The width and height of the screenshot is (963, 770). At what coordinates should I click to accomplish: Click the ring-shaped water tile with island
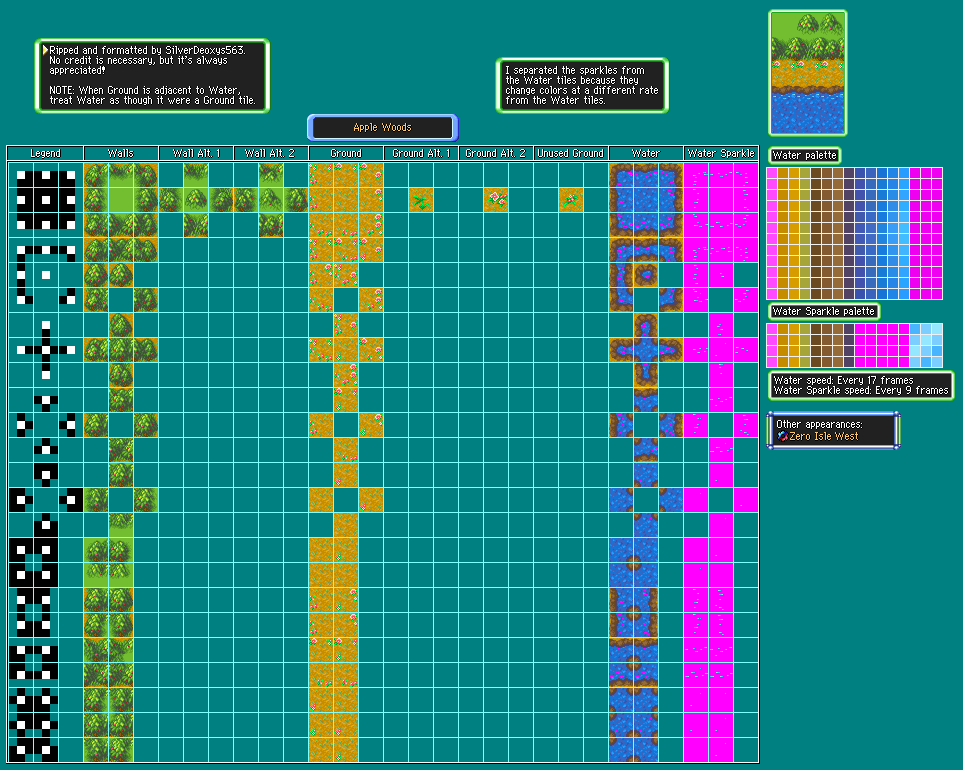(645, 275)
